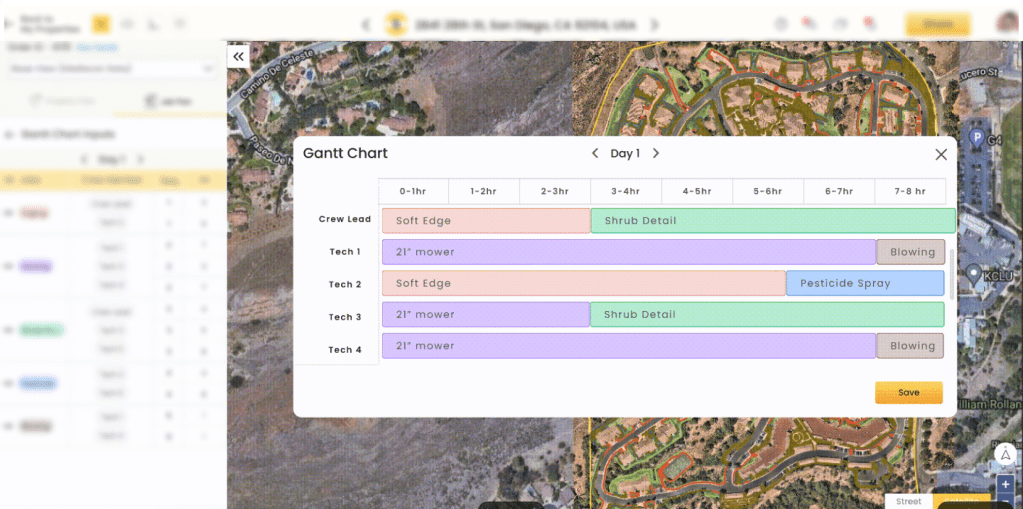Click the KCLU location pin on map
The width and height of the screenshot is (1023, 509).
[974, 273]
